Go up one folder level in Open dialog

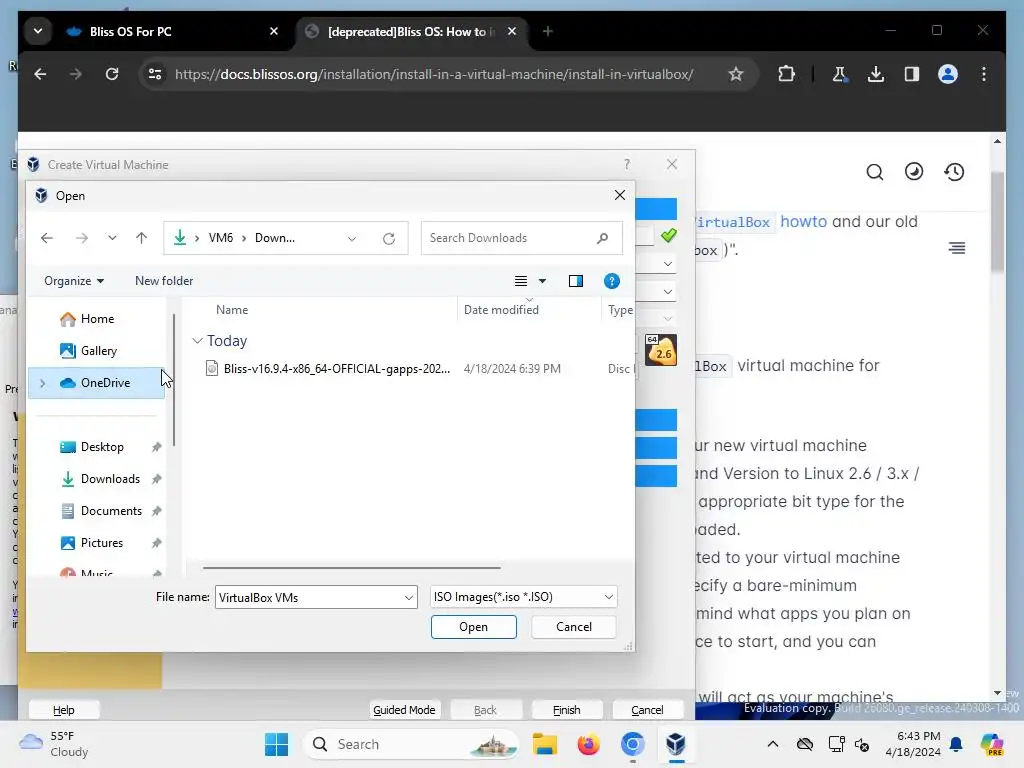(141, 238)
